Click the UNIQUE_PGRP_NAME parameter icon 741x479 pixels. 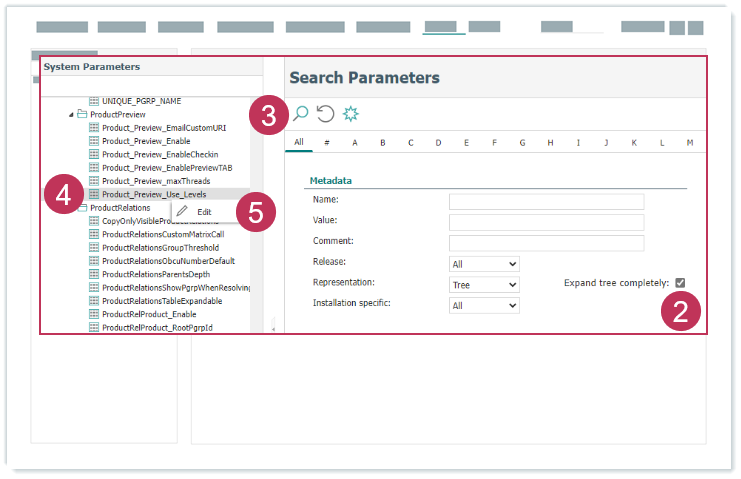(x=94, y=101)
